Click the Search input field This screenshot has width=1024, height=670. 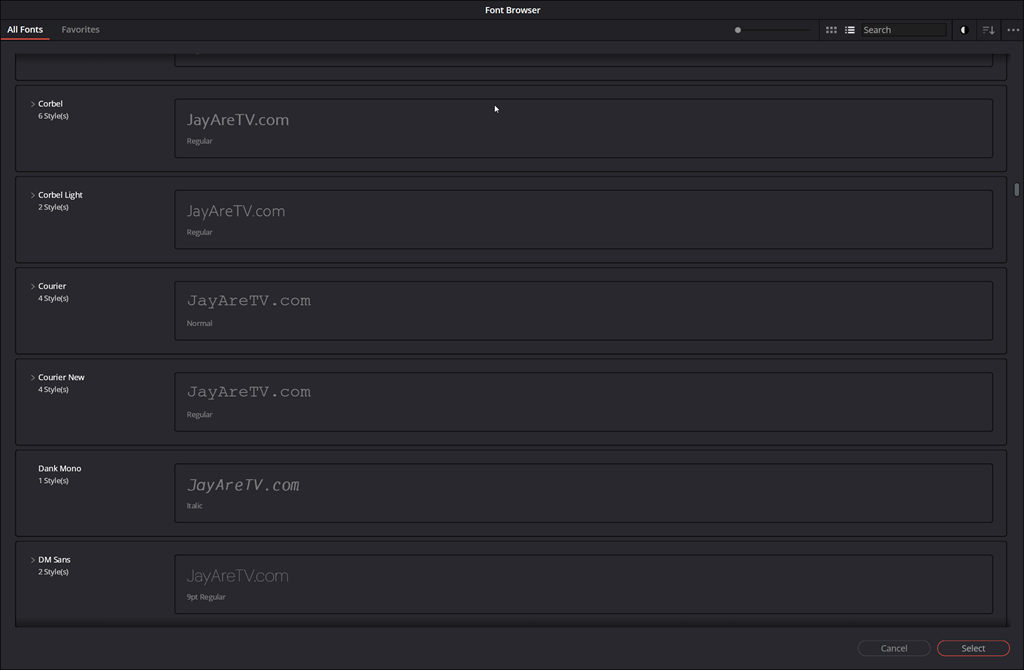pos(903,30)
